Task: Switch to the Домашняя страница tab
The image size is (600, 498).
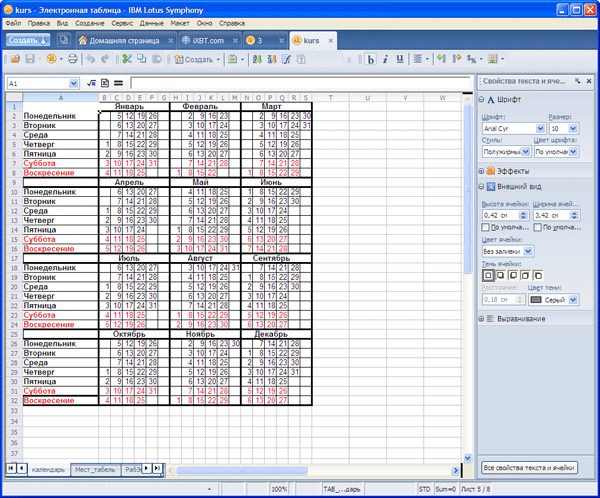Action: [124, 41]
